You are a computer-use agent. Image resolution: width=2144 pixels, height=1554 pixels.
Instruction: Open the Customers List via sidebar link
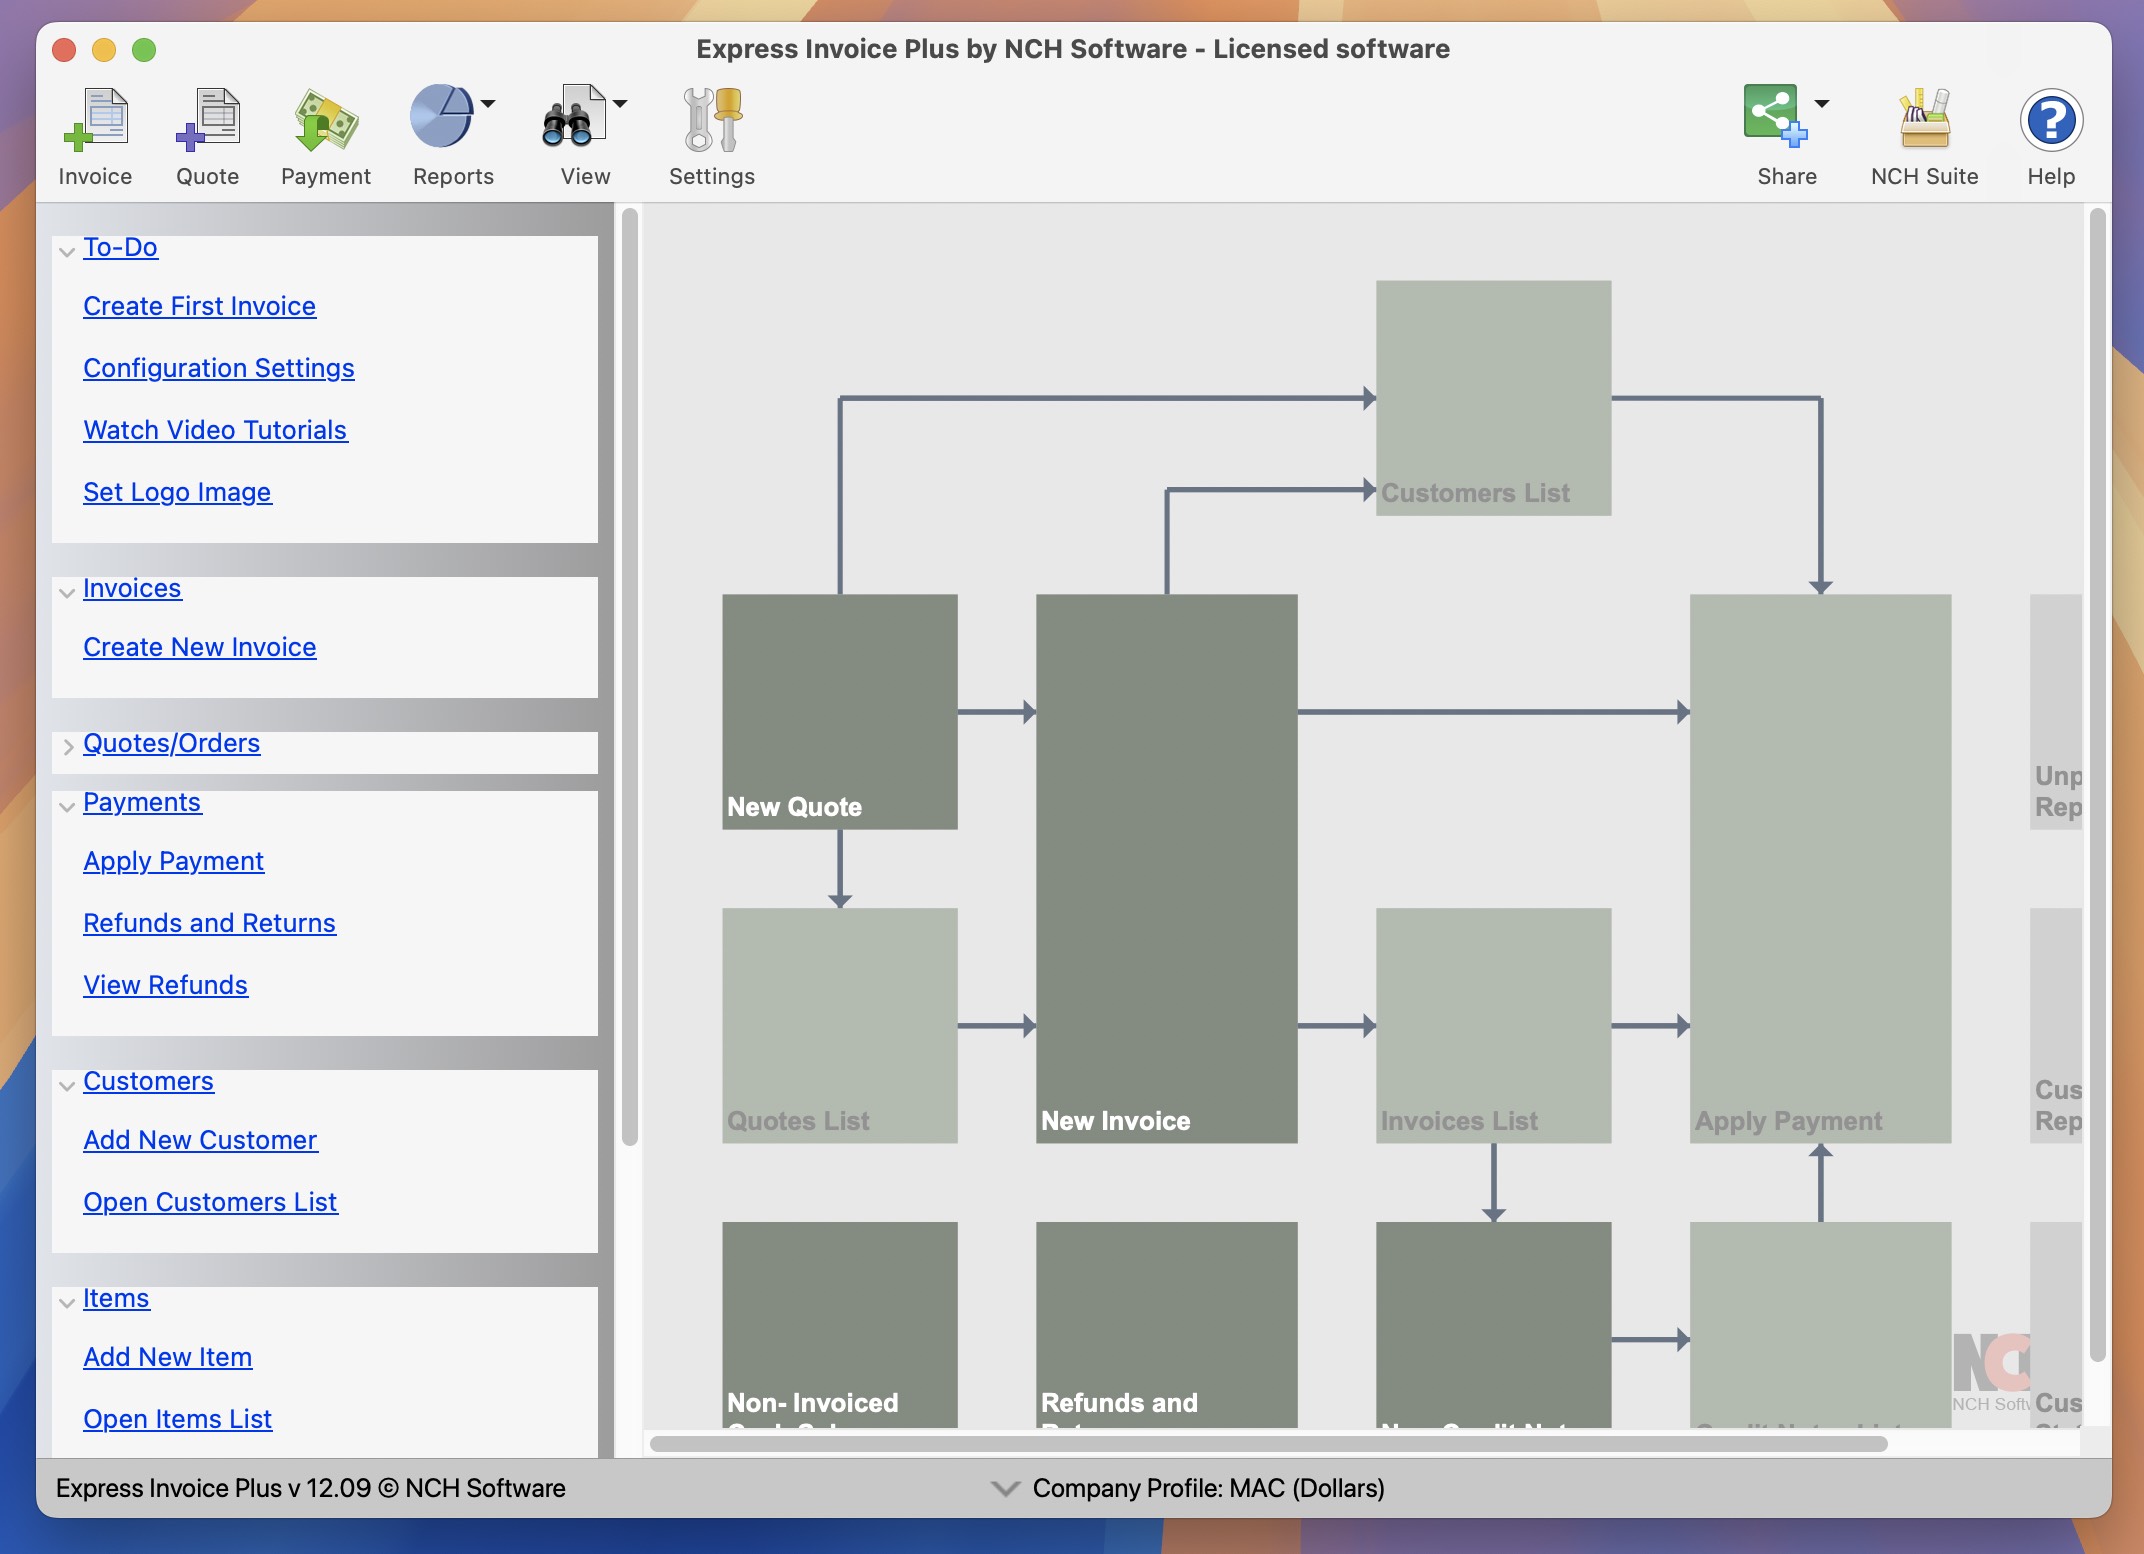(x=210, y=1201)
